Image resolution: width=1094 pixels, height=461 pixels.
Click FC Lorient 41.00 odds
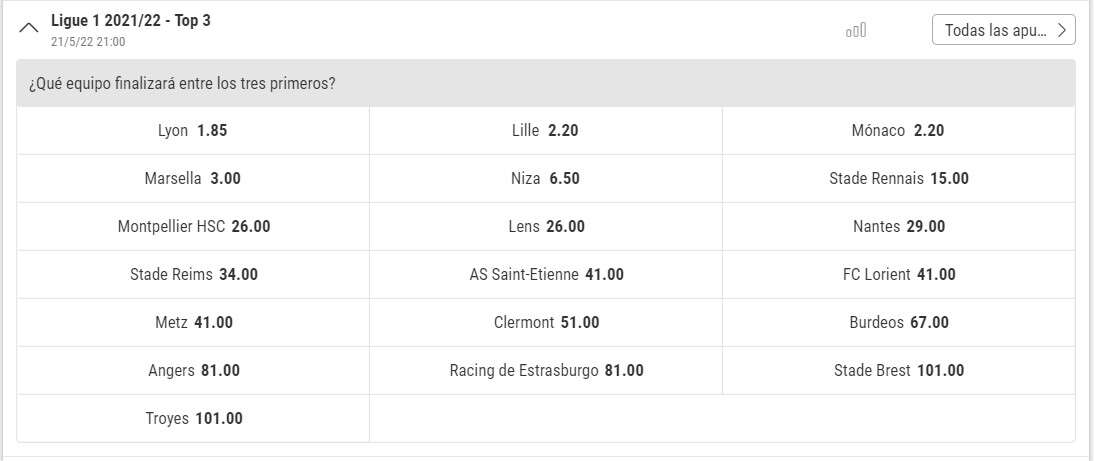pyautogui.click(x=898, y=275)
